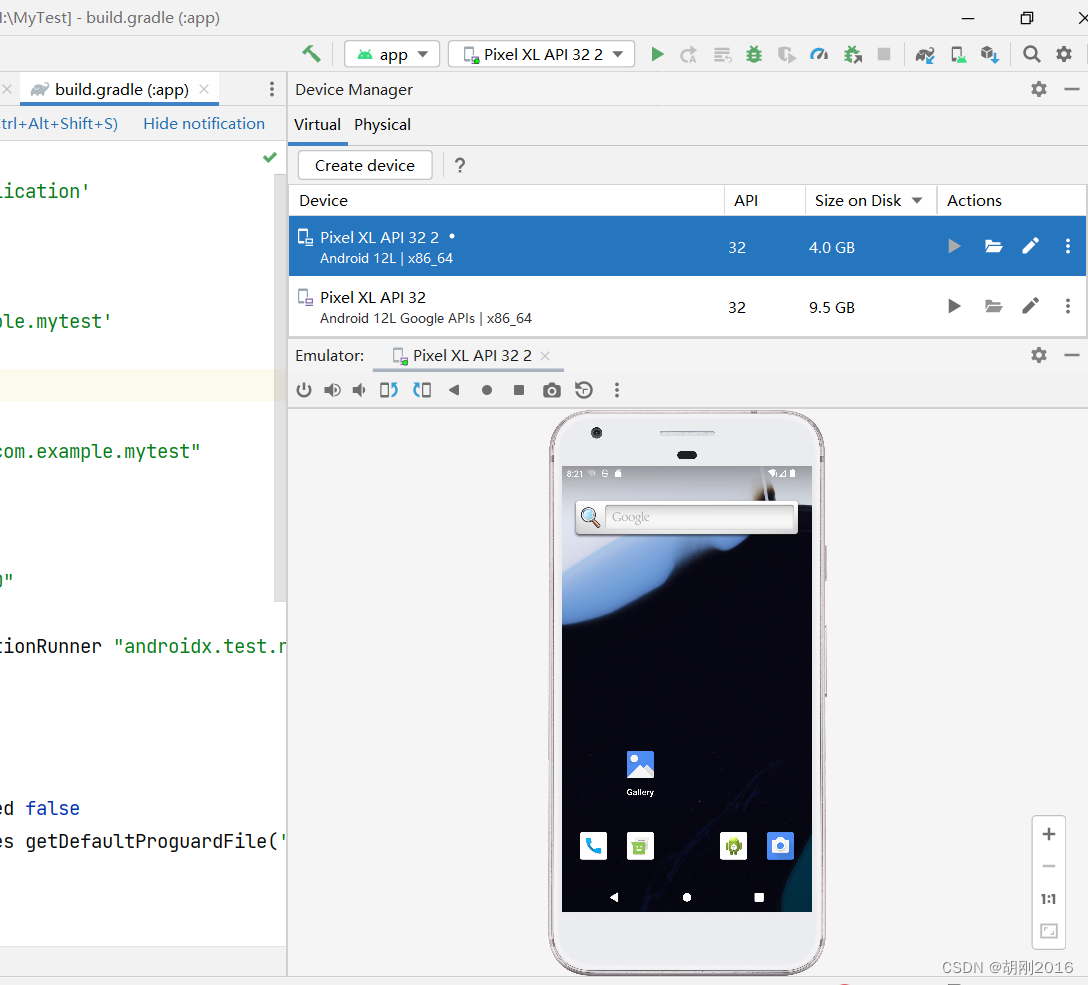The height and width of the screenshot is (985, 1088).
Task: Click the Google search field on phone
Action: point(699,517)
